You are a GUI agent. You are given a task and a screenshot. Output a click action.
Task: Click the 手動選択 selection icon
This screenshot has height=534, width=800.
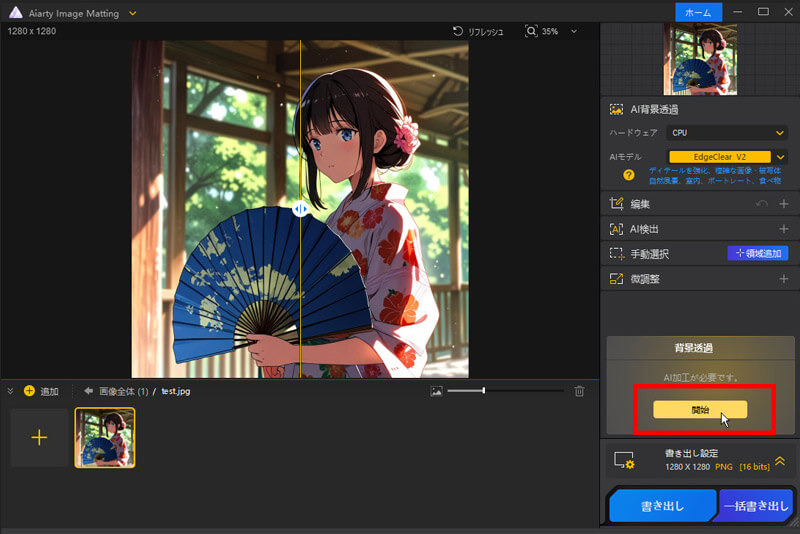pyautogui.click(x=616, y=253)
